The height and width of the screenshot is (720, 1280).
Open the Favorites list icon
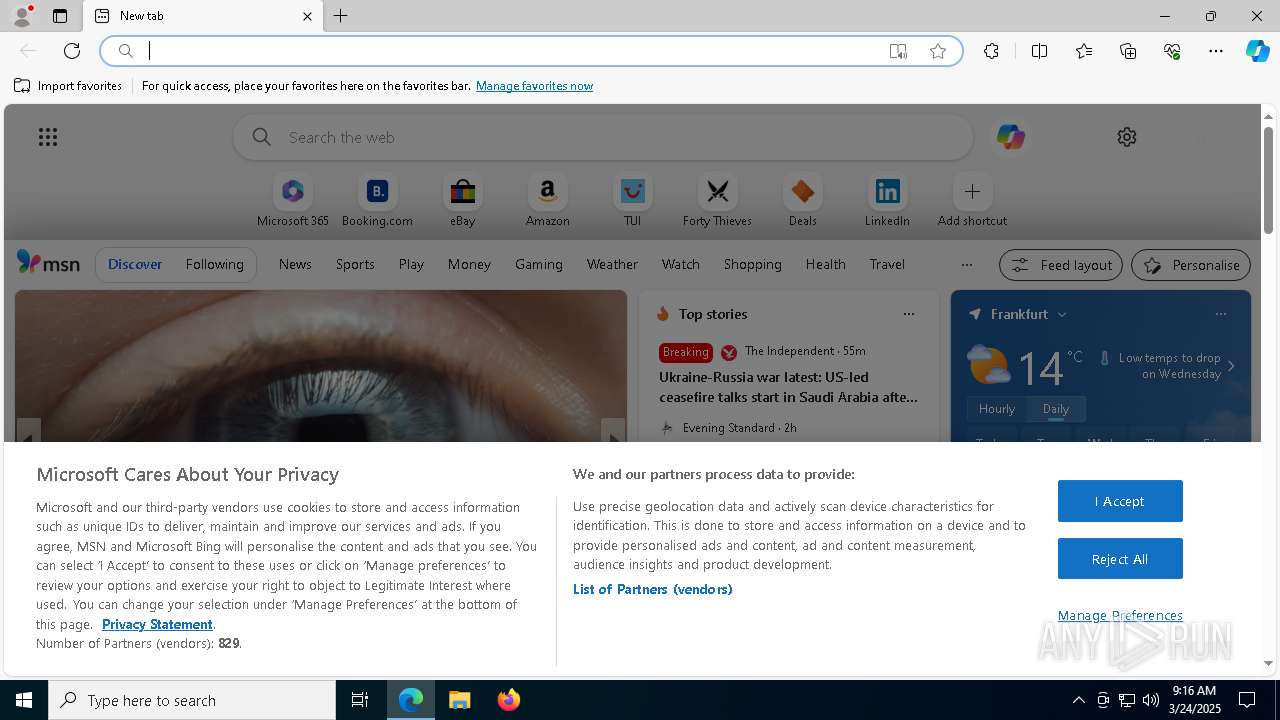pyautogui.click(x=1084, y=51)
